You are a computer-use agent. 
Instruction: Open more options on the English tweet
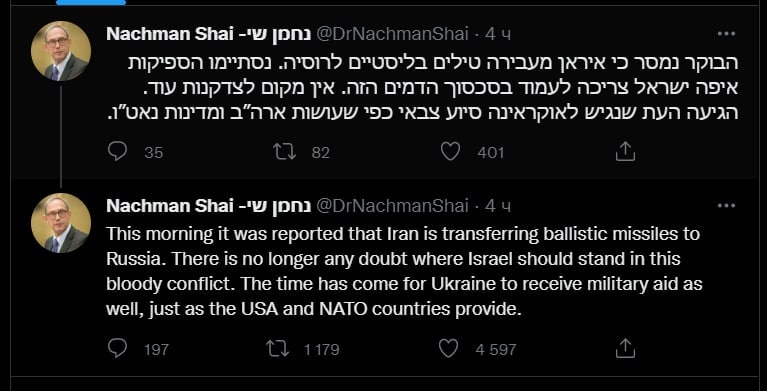[x=726, y=206]
